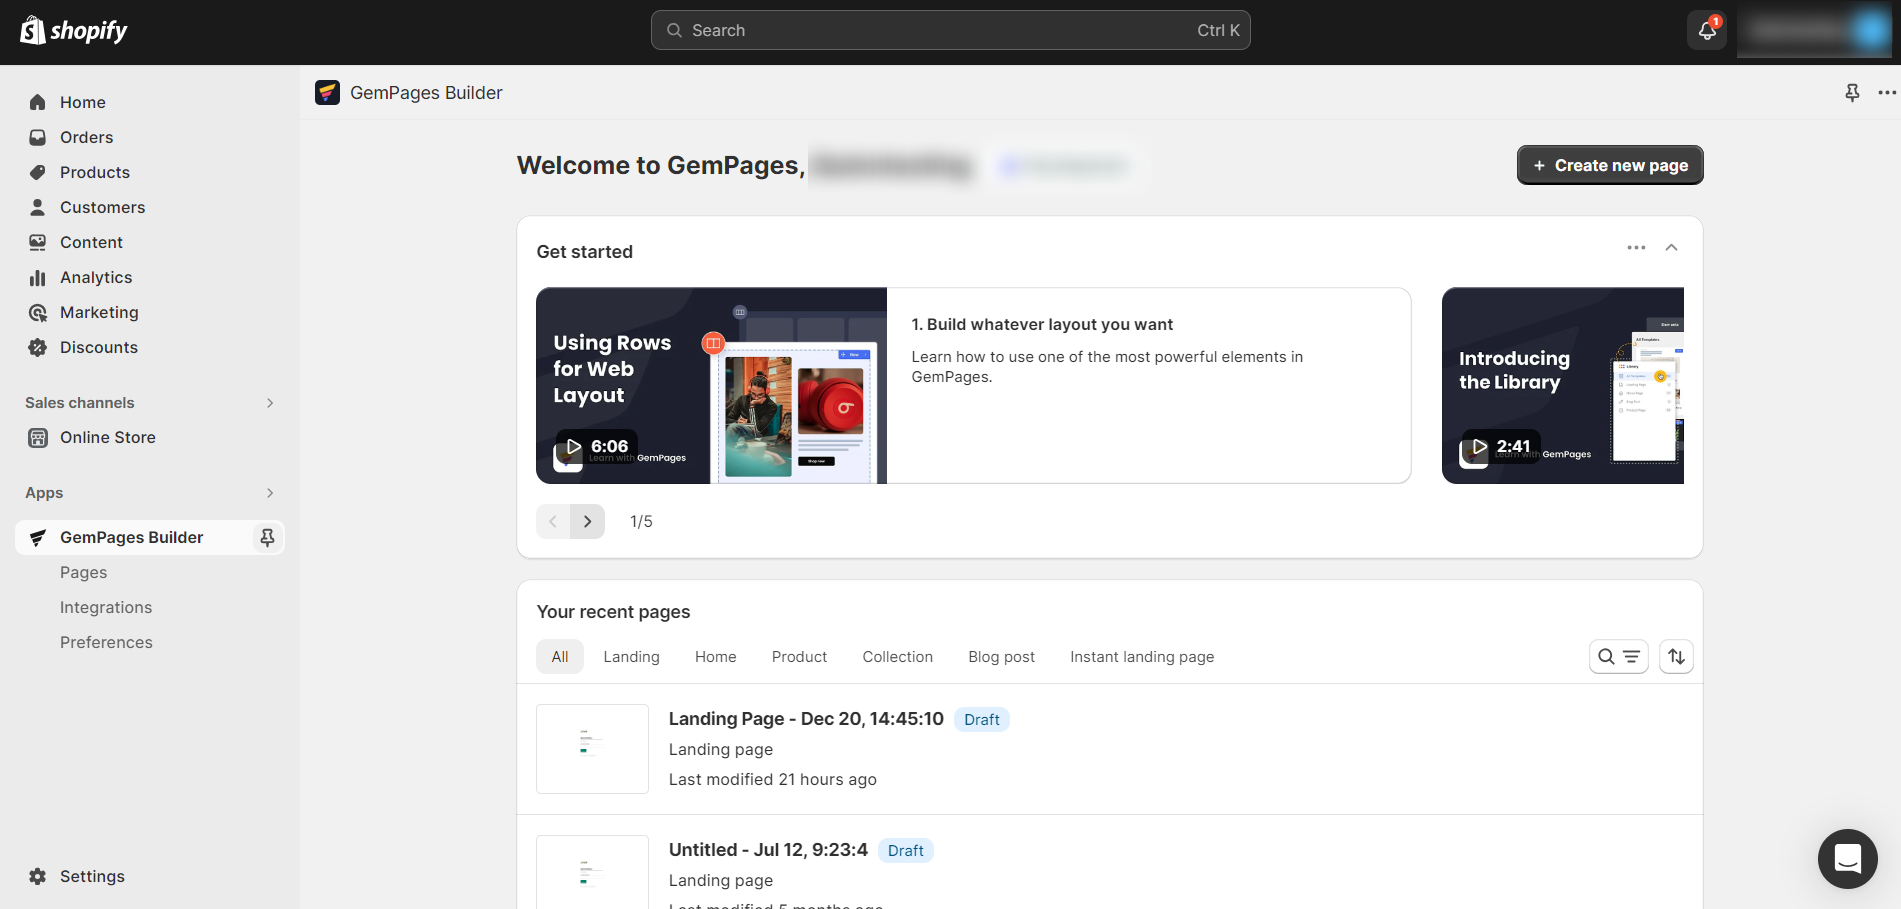This screenshot has width=1901, height=909.
Task: Collapse the Get started section
Action: [x=1671, y=247]
